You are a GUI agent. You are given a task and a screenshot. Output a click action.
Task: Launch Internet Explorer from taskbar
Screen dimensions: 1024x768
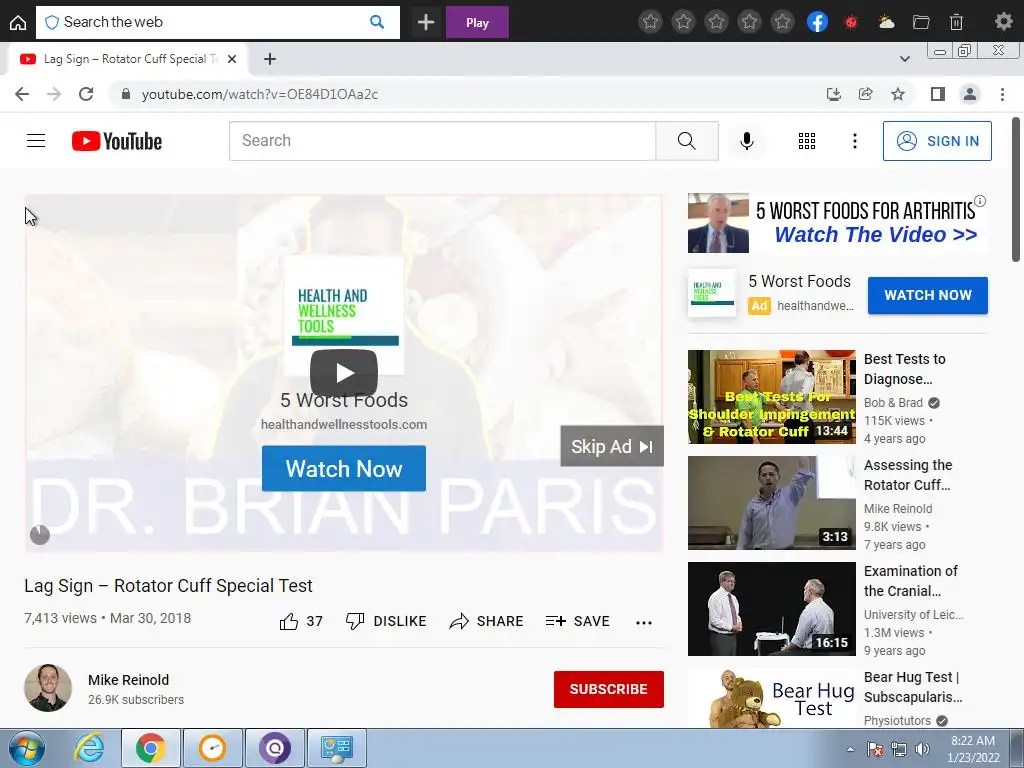tap(89, 748)
